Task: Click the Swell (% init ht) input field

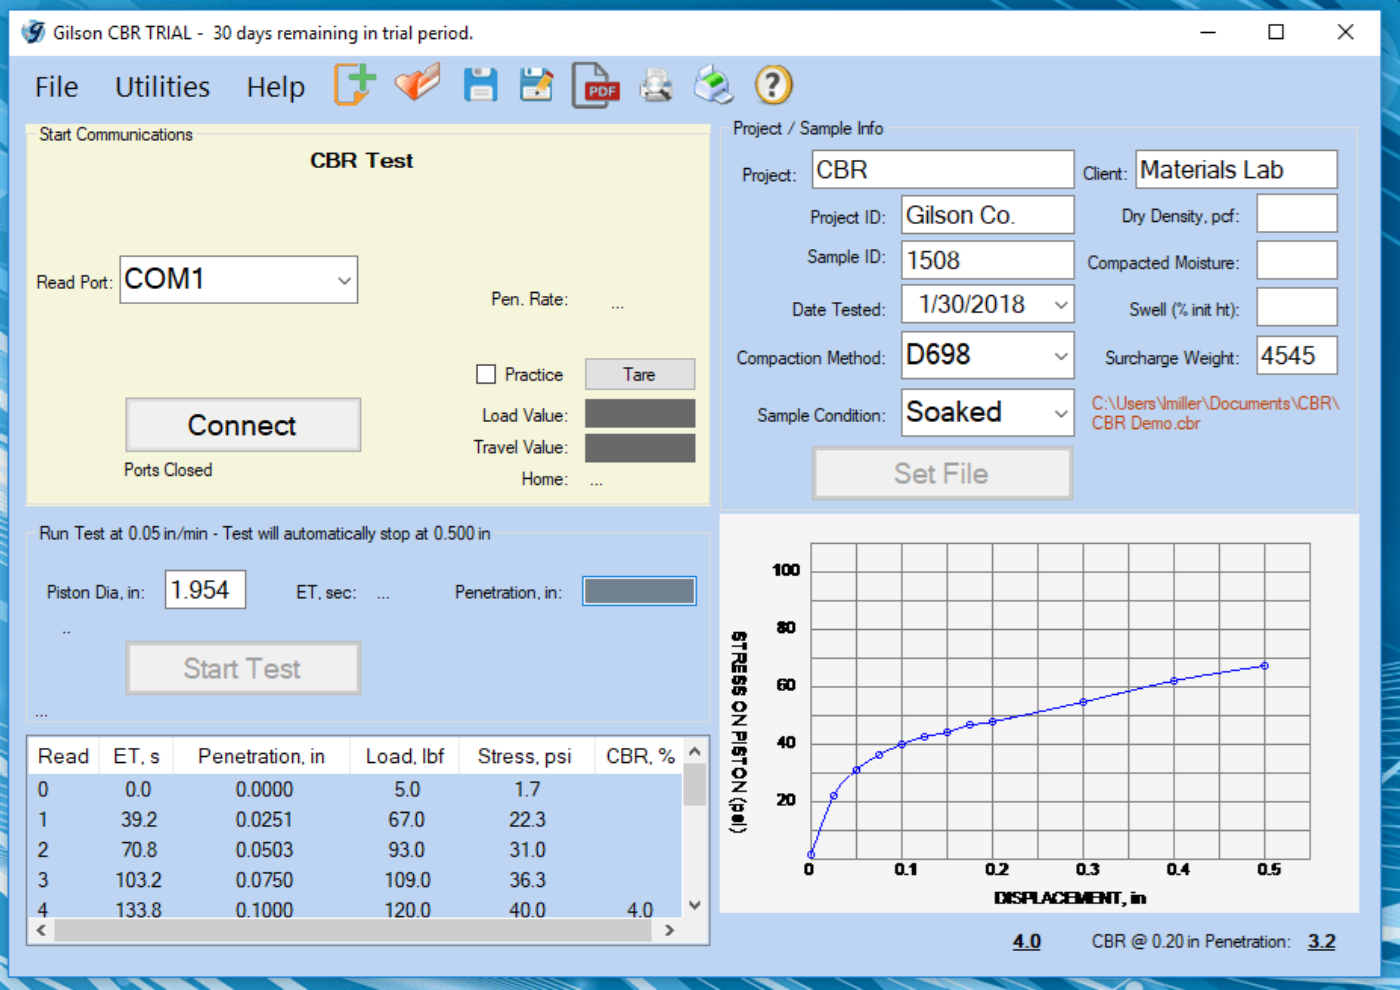Action: (x=1297, y=307)
